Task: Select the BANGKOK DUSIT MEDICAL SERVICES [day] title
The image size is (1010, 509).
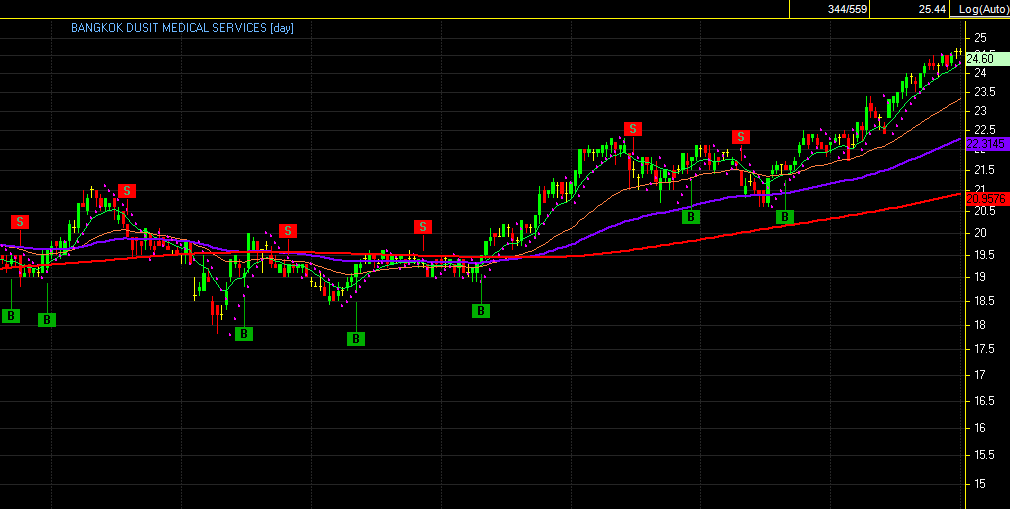Action: 182,28
